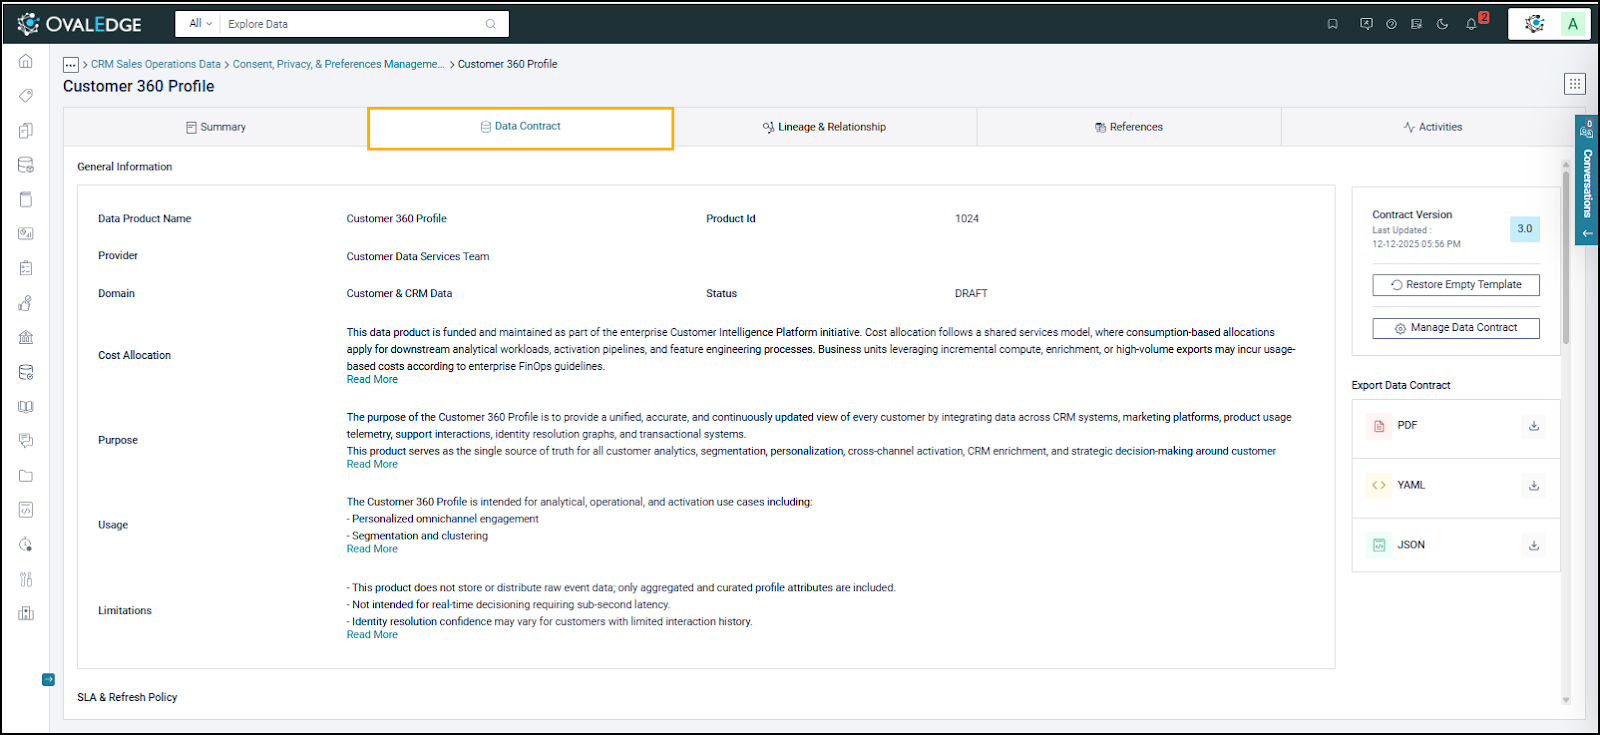This screenshot has width=1600, height=735.
Task: Open the nine-dot grid menu
Action: [x=1574, y=84]
